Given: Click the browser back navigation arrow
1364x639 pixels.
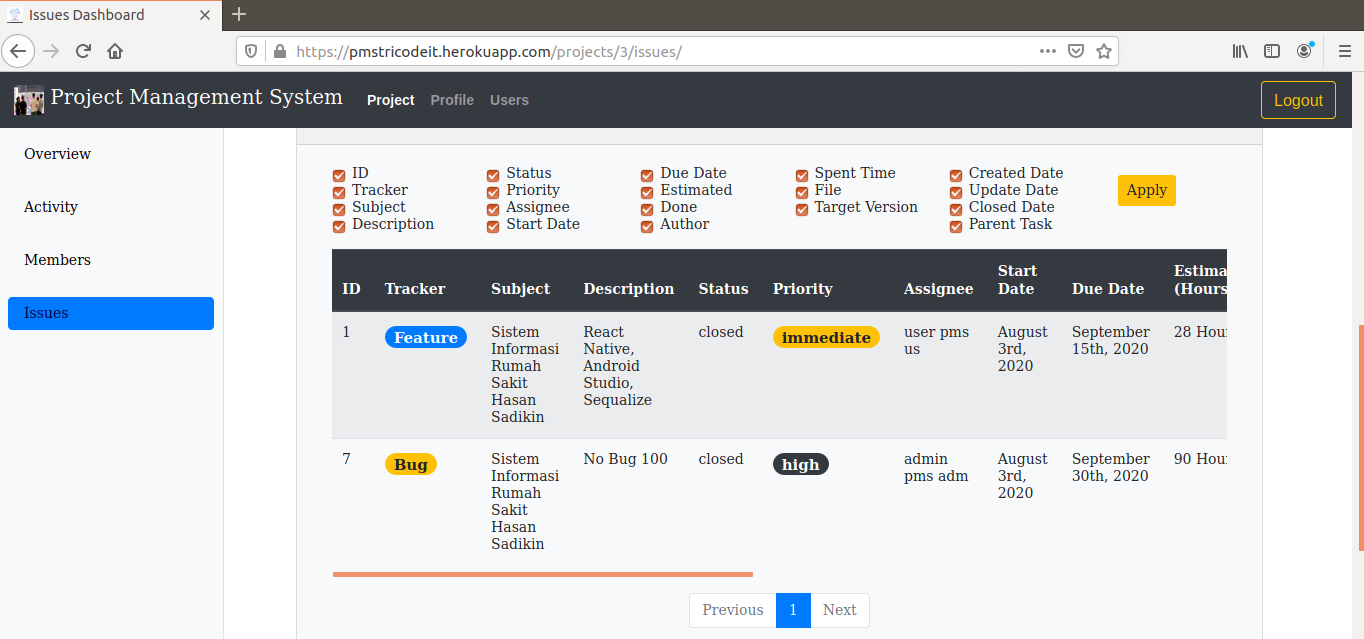Looking at the screenshot, I should tap(18, 51).
